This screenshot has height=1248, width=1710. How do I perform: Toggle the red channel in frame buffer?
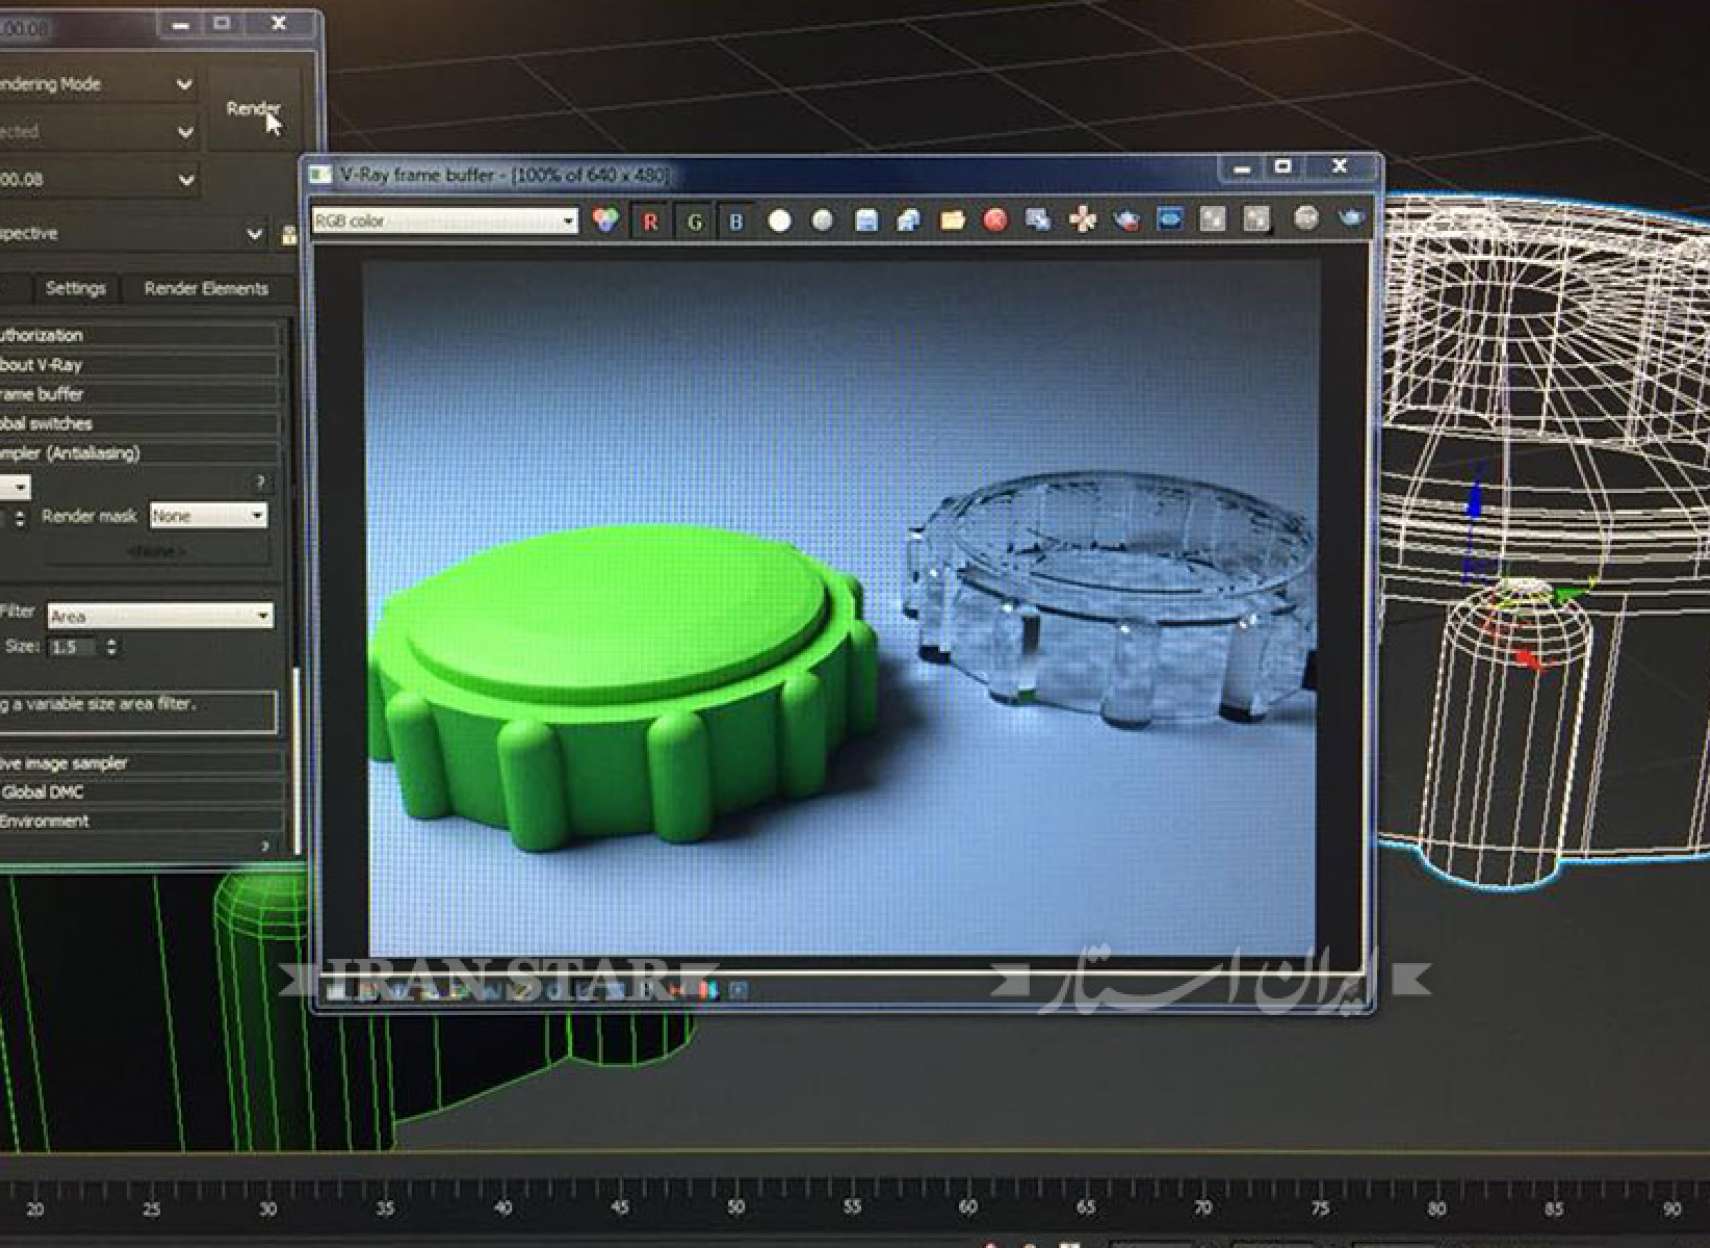(650, 221)
